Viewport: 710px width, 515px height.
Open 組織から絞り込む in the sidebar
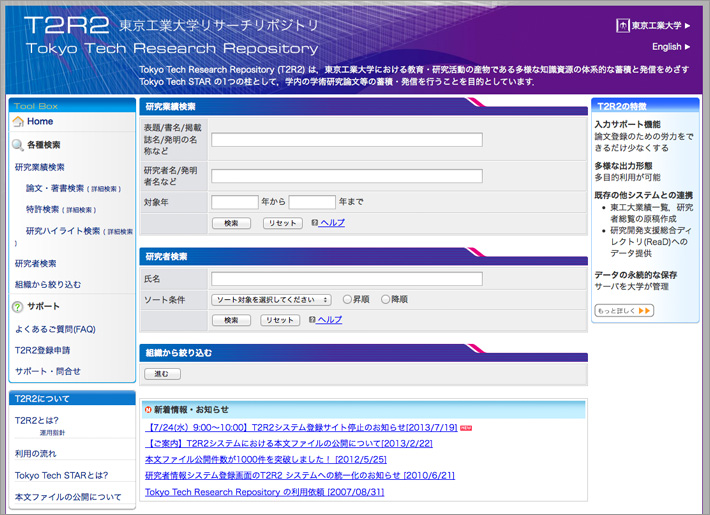pyautogui.click(x=48, y=284)
